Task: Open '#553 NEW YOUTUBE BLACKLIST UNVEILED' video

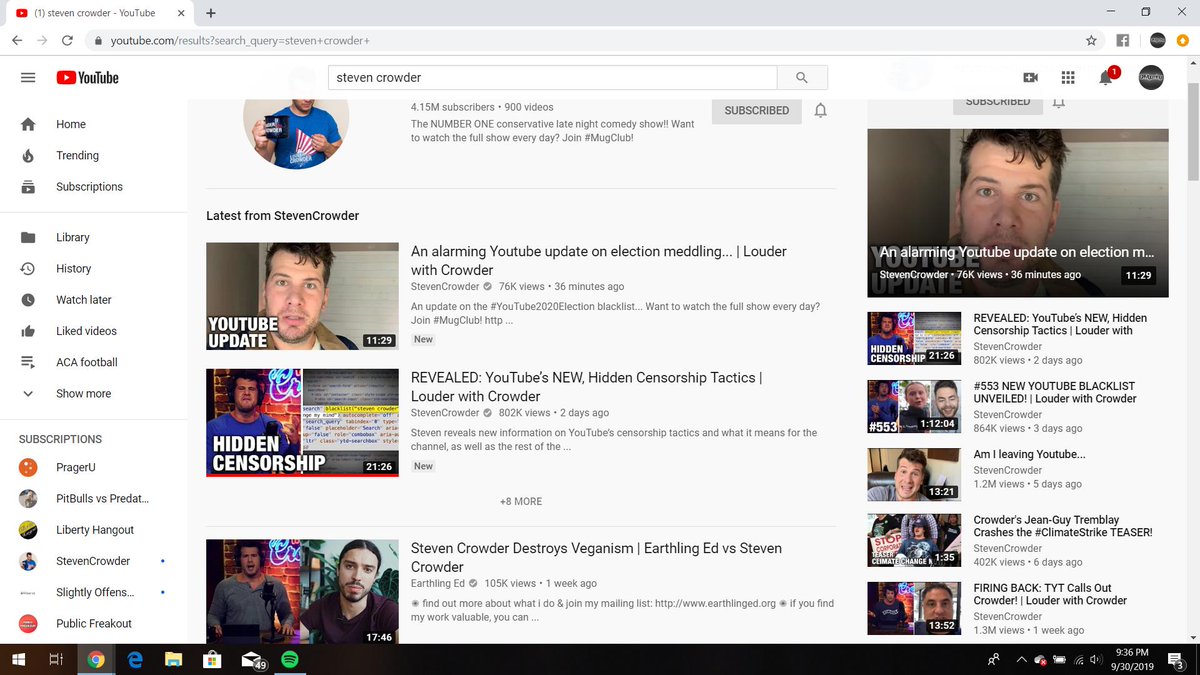Action: pos(1055,392)
